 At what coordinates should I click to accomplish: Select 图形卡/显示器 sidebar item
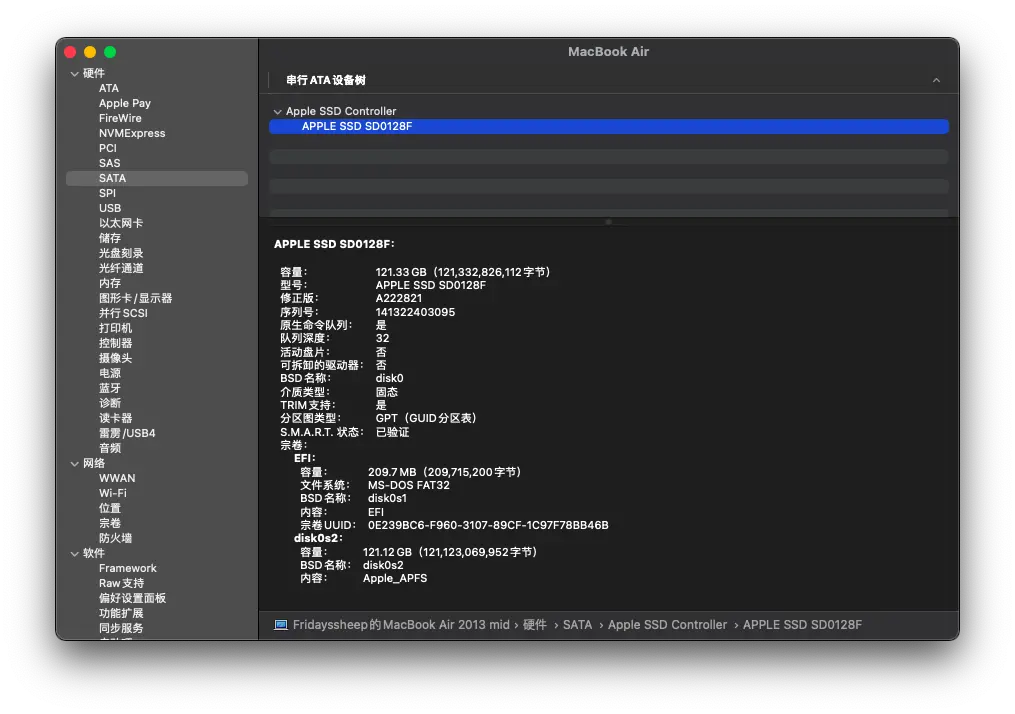(x=135, y=299)
